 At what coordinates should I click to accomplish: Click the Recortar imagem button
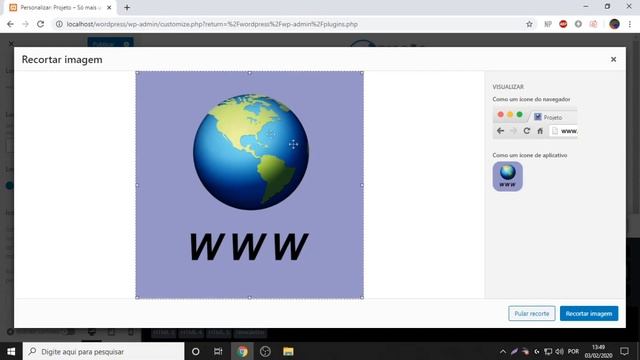589,313
